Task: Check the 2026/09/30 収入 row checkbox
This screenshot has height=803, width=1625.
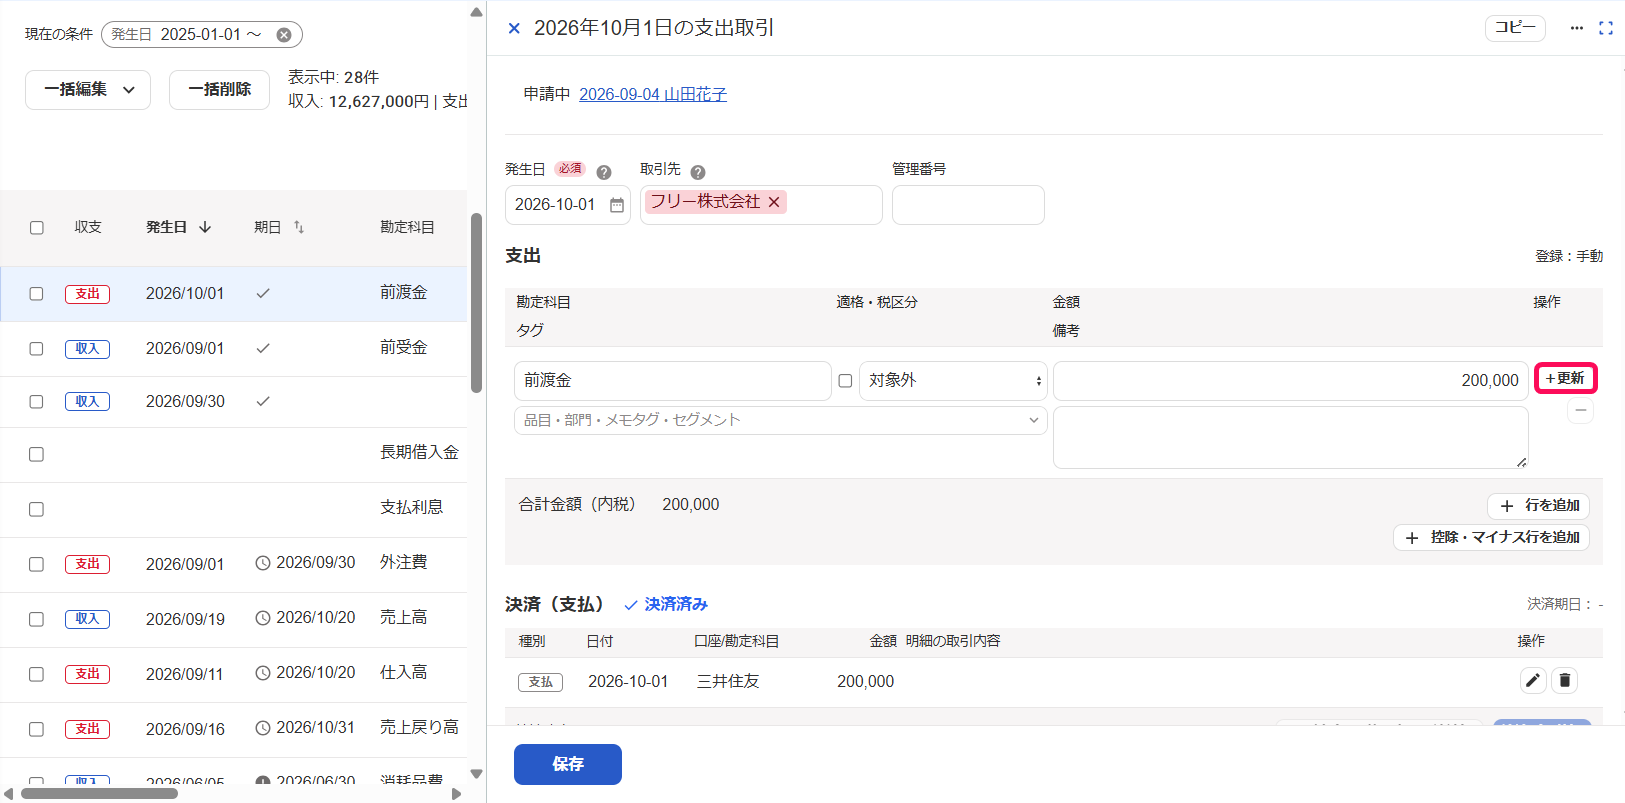Action: click(x=37, y=402)
